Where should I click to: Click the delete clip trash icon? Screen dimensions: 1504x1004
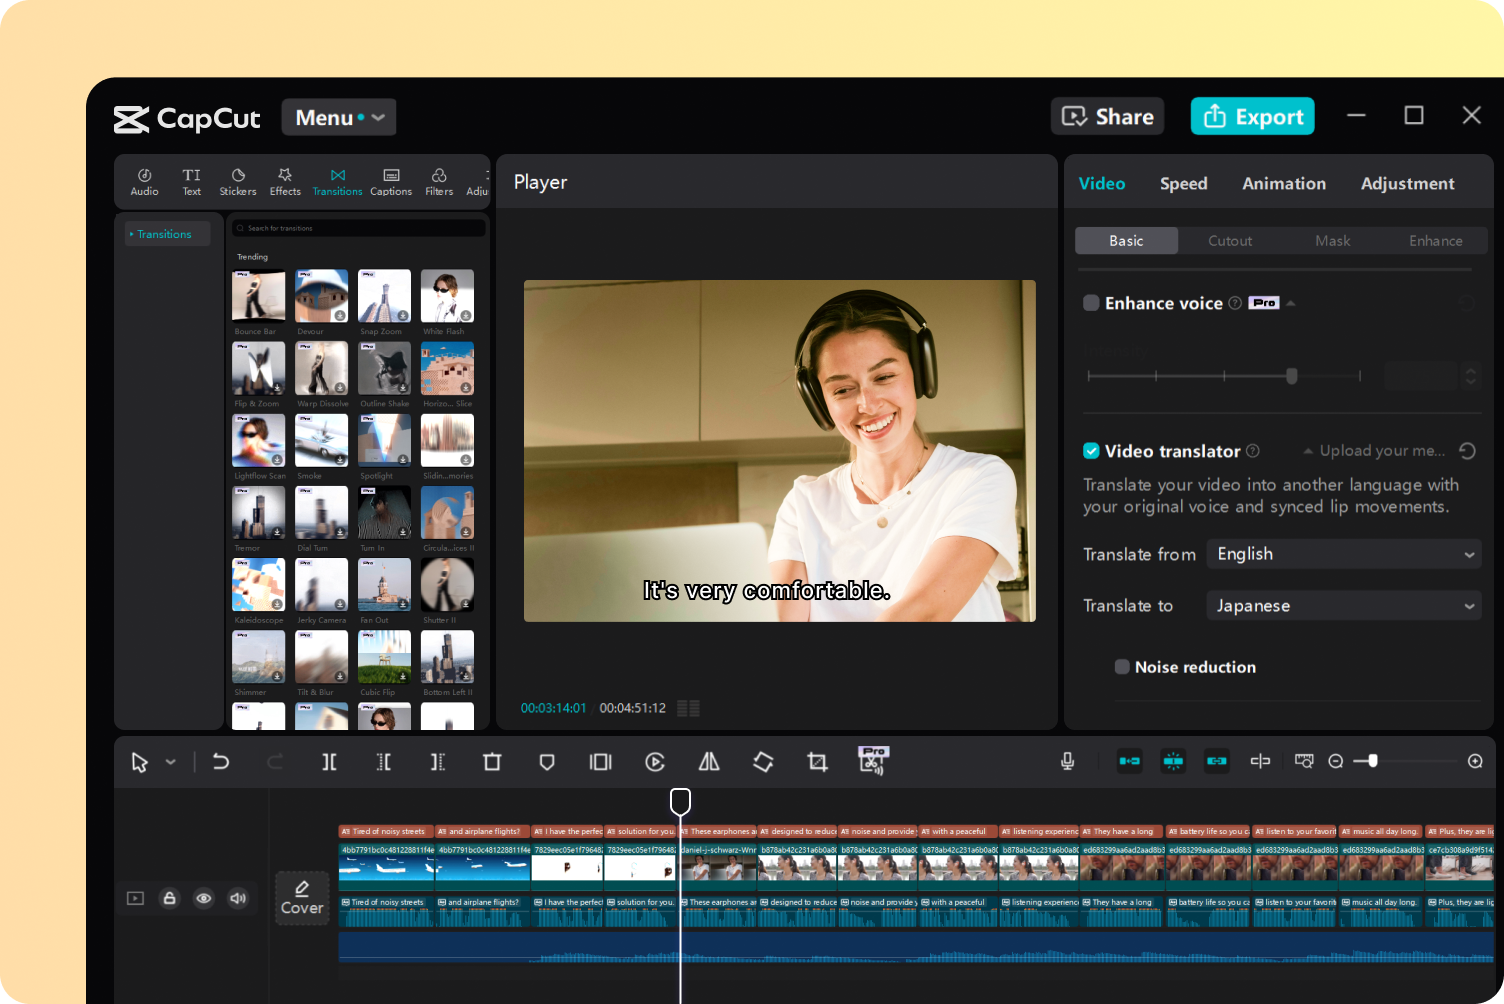pos(492,762)
